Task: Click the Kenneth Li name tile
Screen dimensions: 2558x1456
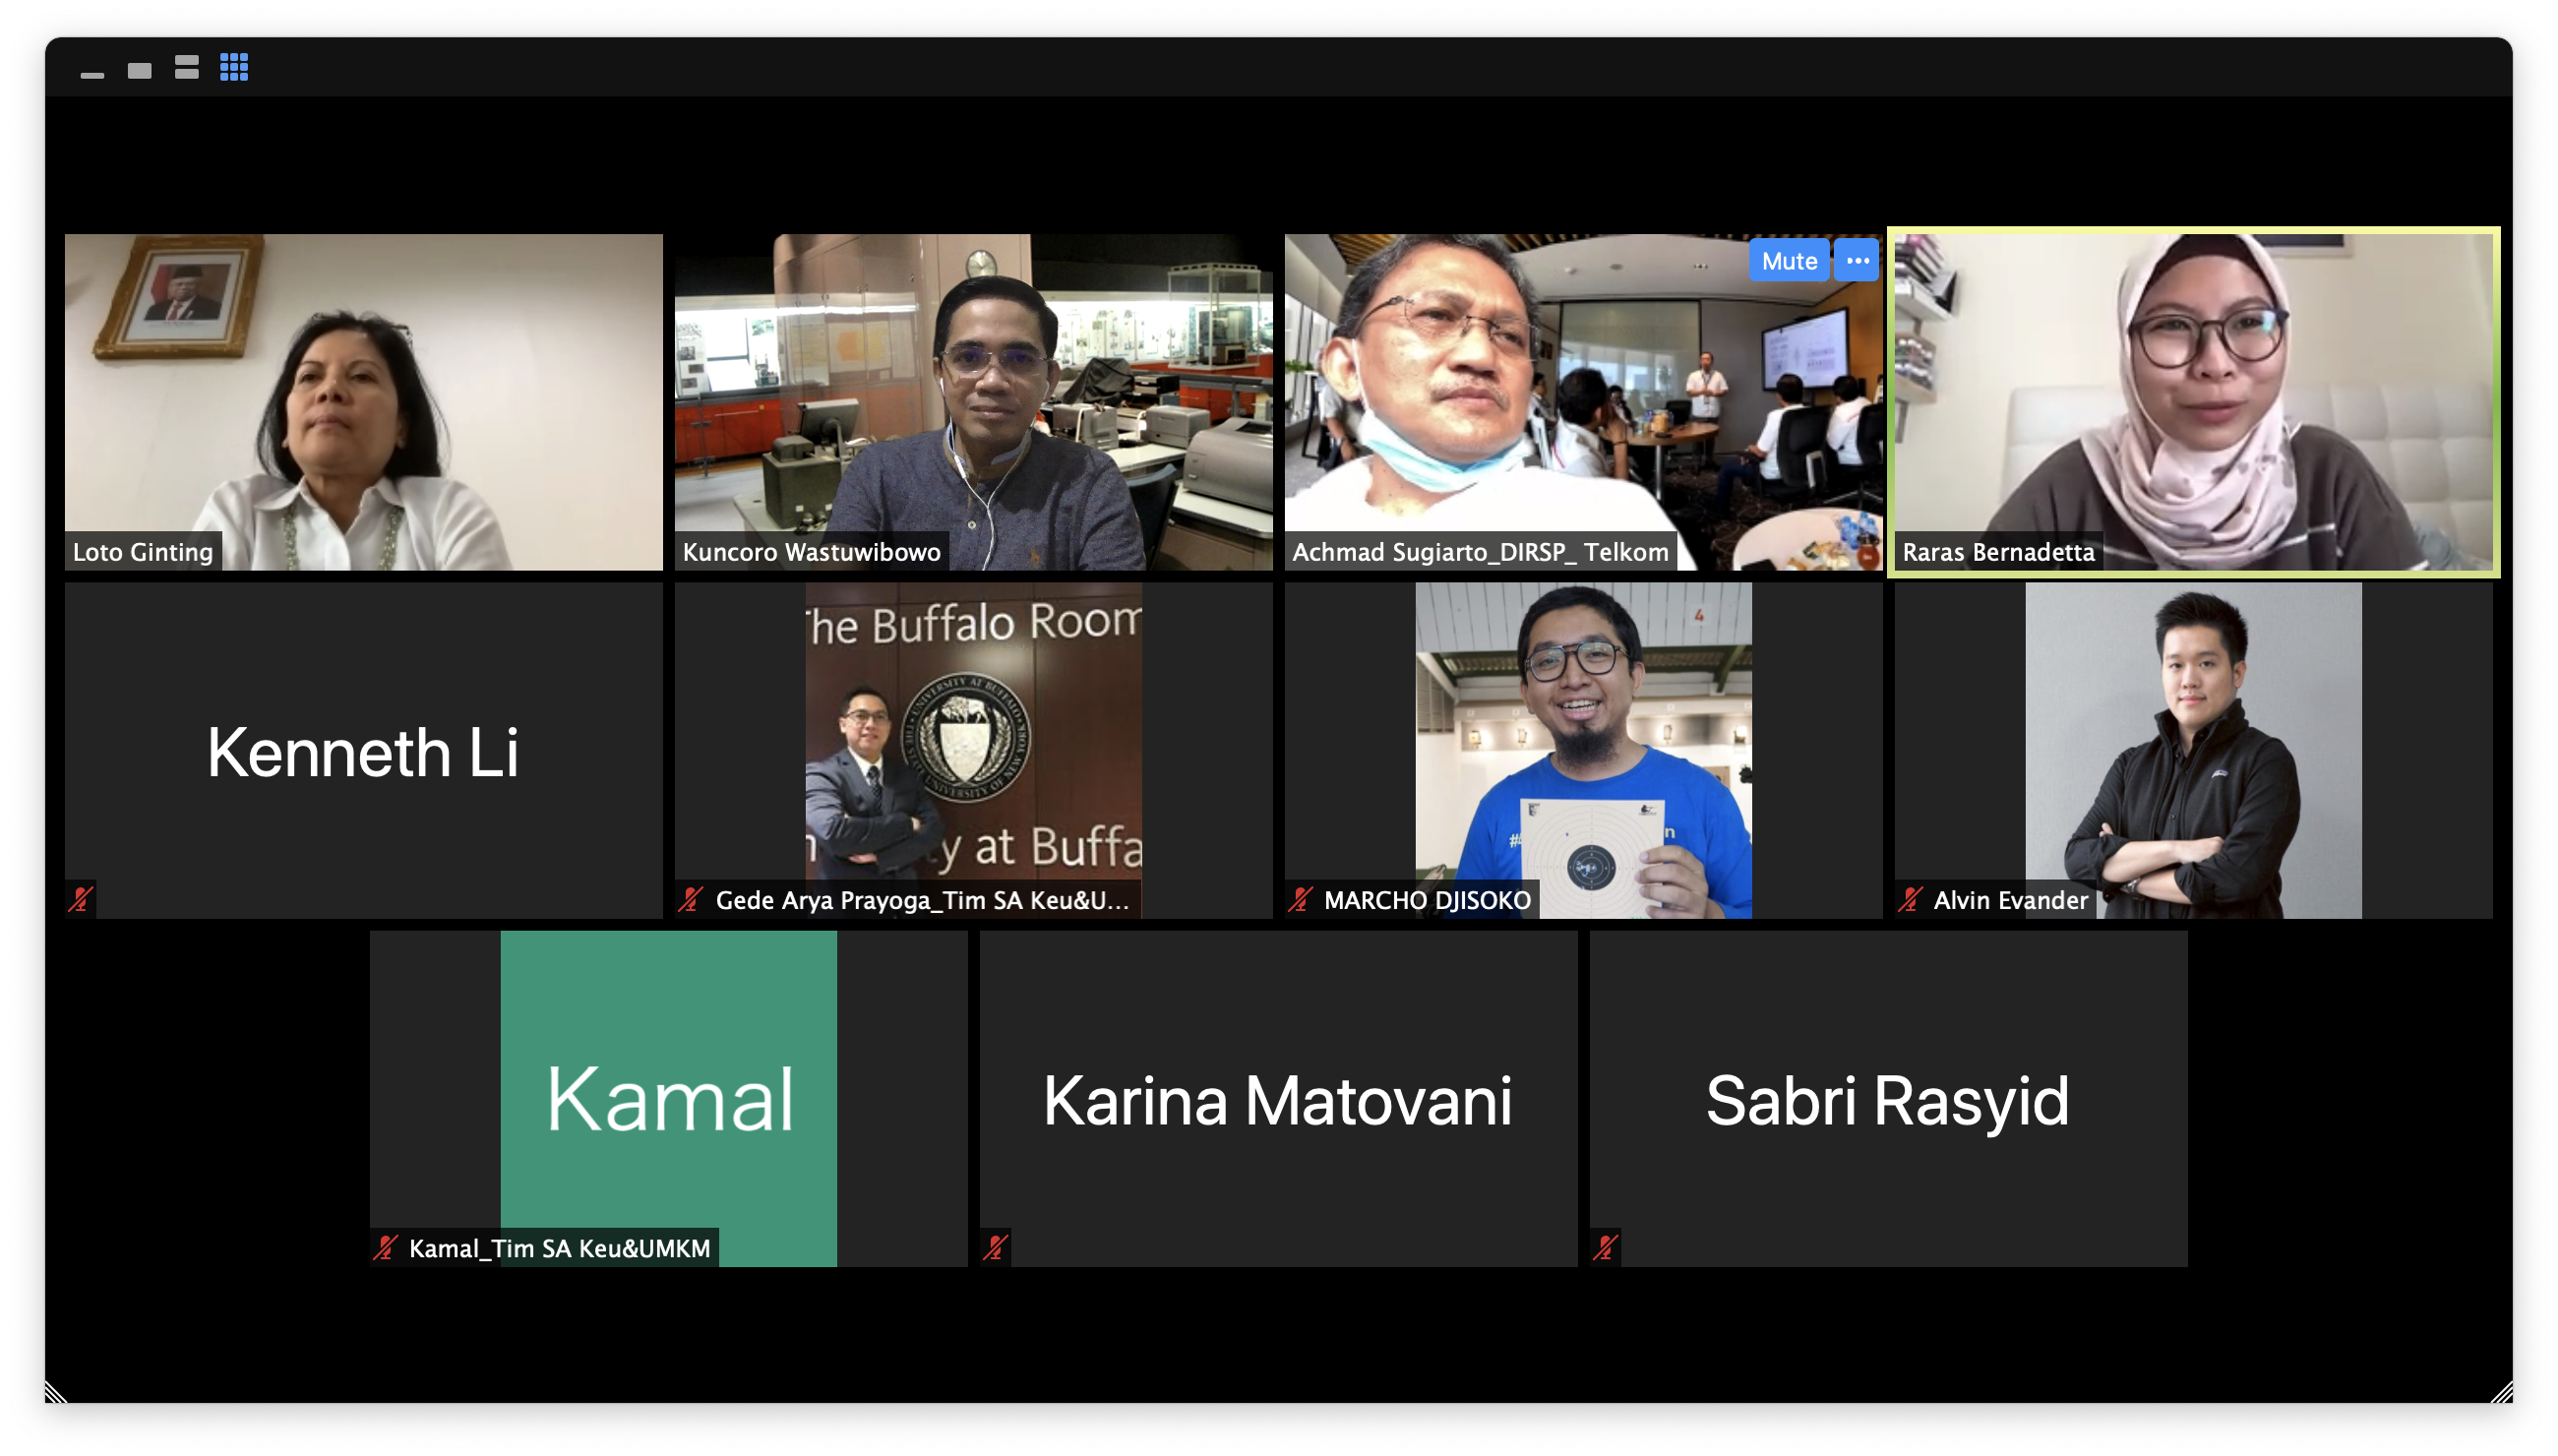Action: [364, 750]
